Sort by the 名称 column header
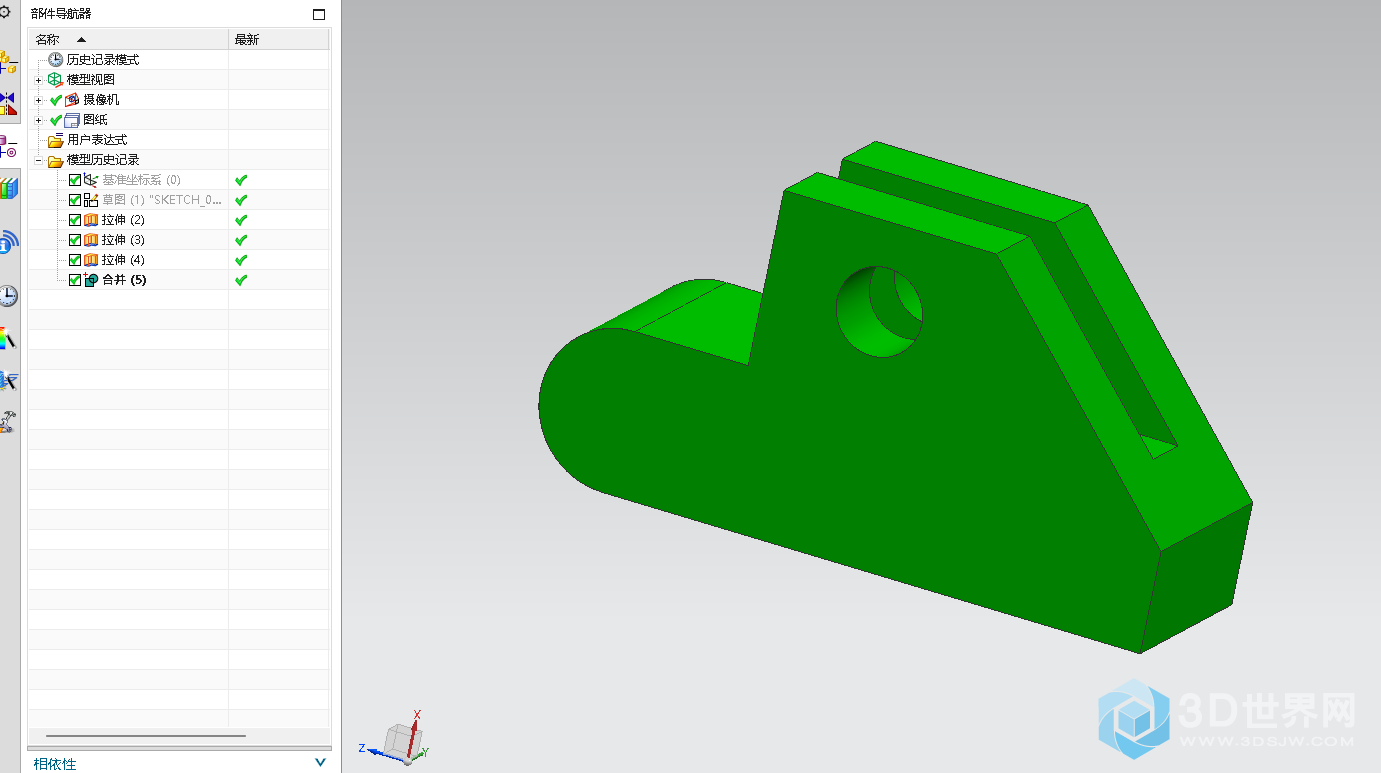Screen dimensions: 1381x773 tap(128, 39)
